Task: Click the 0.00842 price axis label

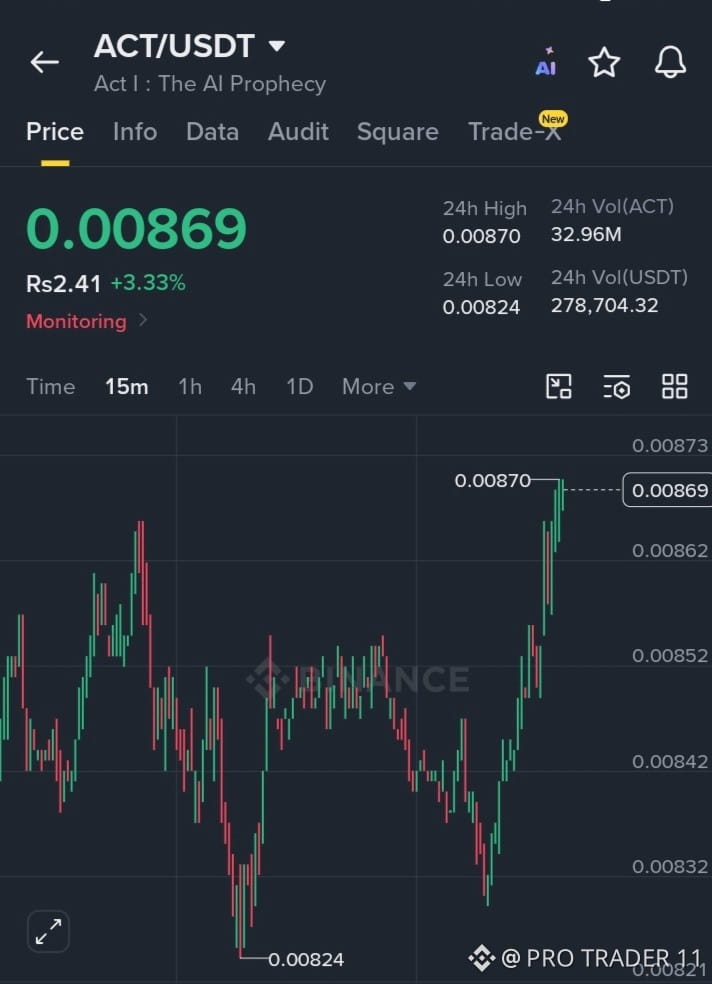Action: (669, 762)
